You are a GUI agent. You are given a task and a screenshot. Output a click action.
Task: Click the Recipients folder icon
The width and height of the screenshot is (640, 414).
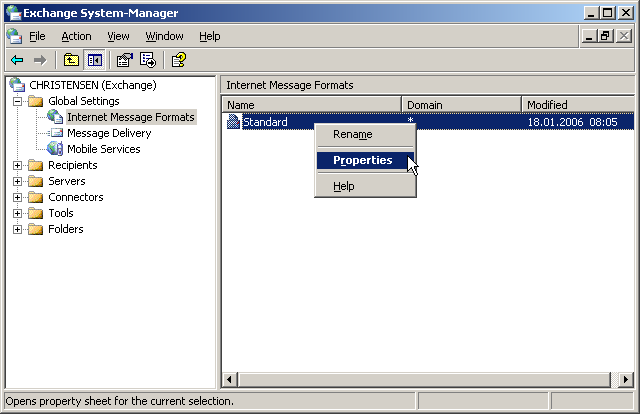[x=36, y=165]
